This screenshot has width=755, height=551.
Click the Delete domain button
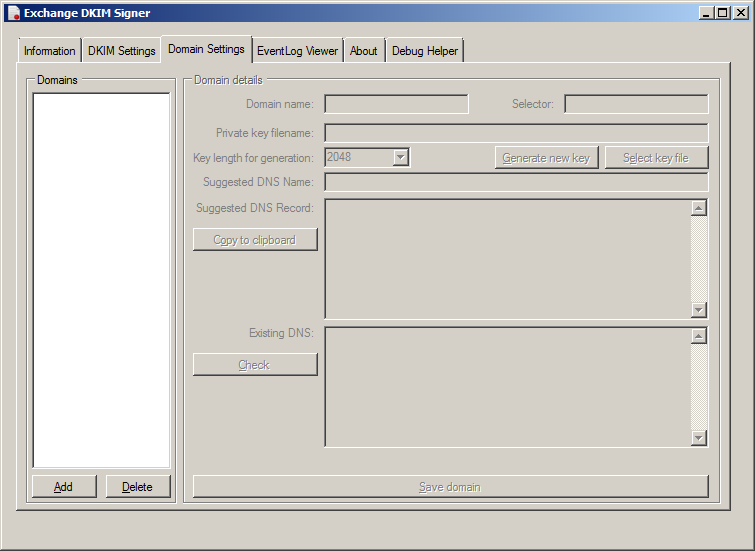click(138, 486)
